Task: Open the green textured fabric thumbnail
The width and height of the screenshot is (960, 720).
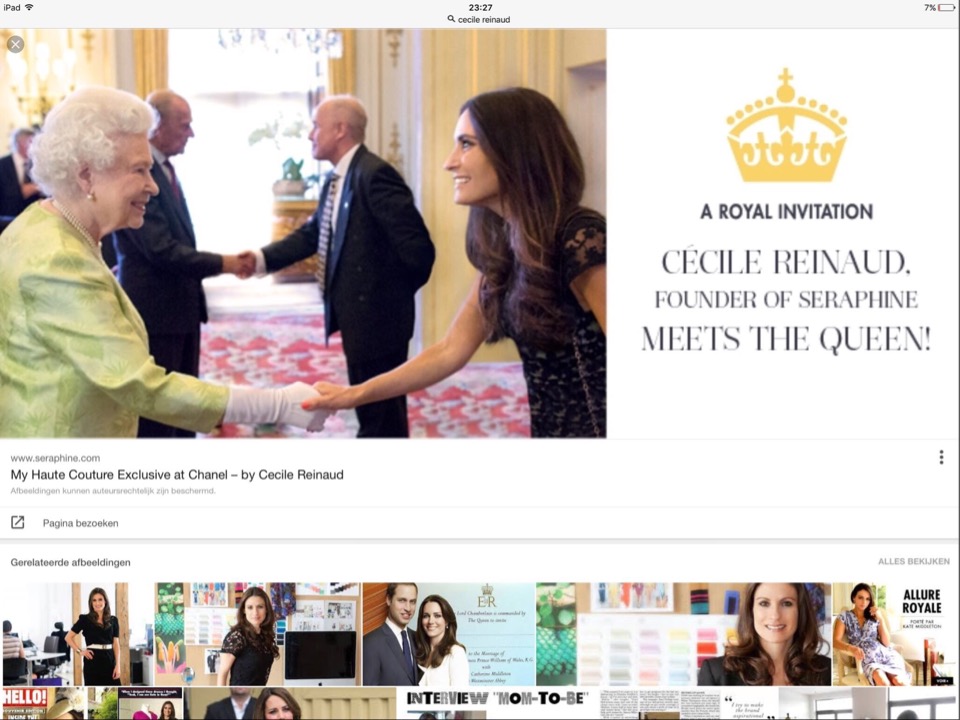Action: coord(556,634)
